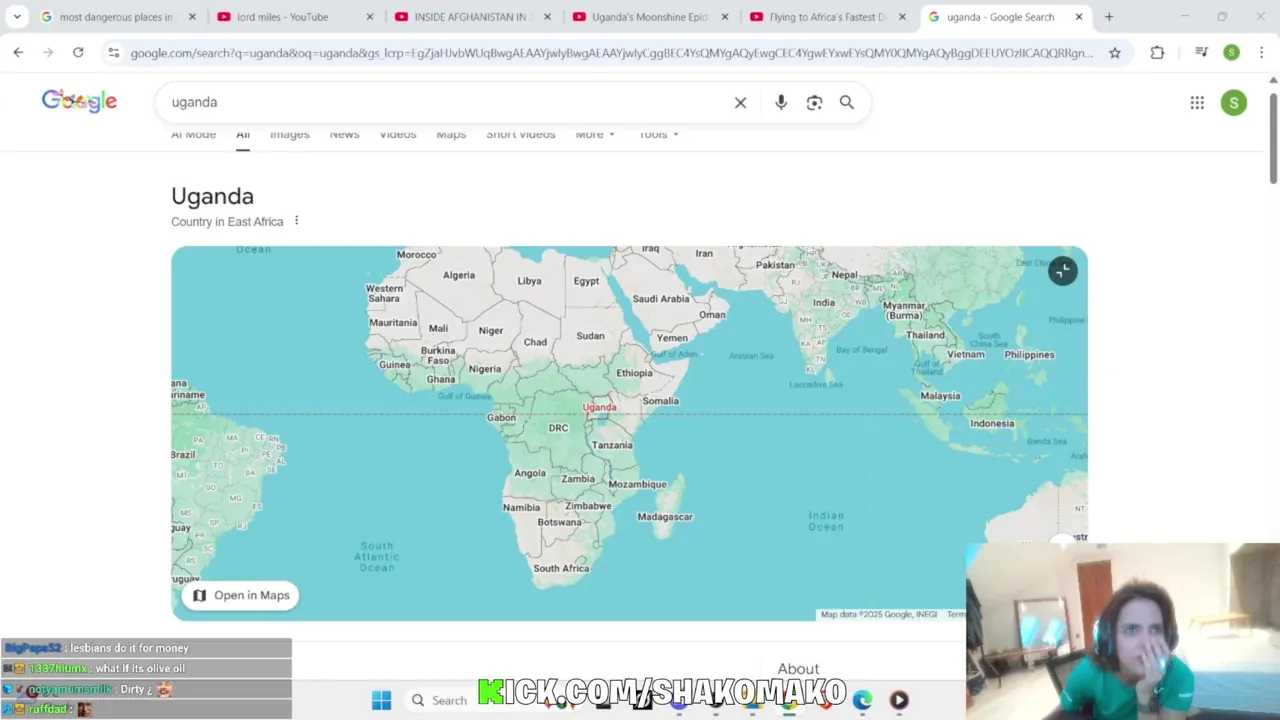The image size is (1280, 720).
Task: Click Tanzania label on the map
Action: pos(612,445)
